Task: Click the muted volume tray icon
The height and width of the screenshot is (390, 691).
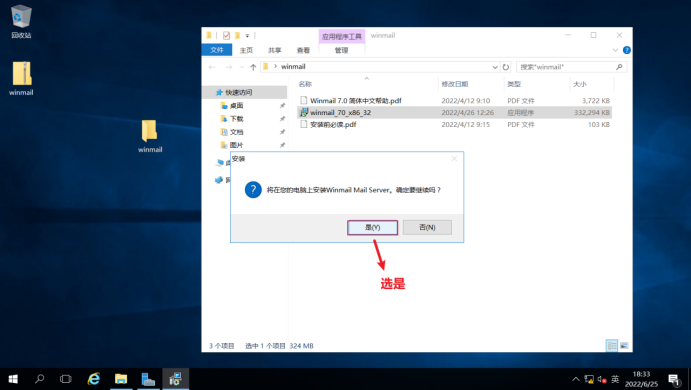Action: click(x=602, y=379)
